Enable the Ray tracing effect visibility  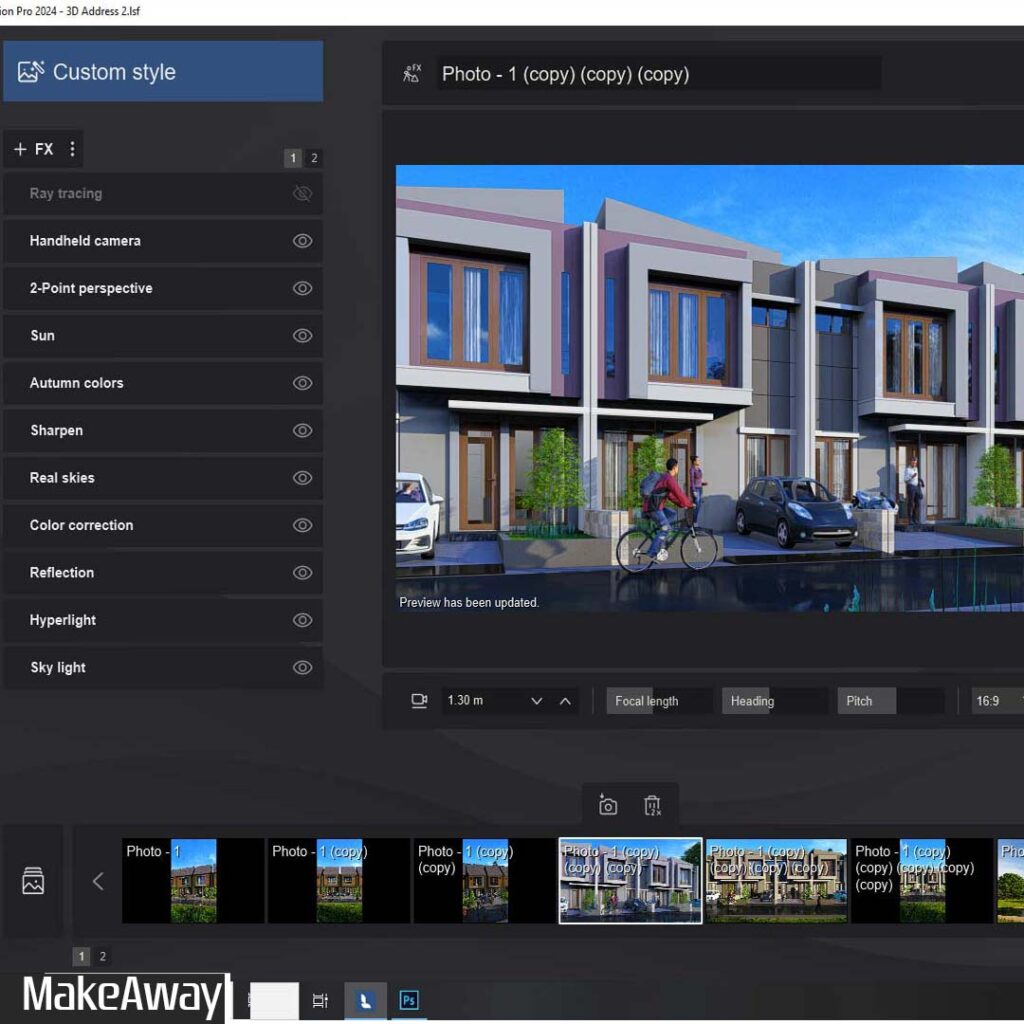(302, 194)
